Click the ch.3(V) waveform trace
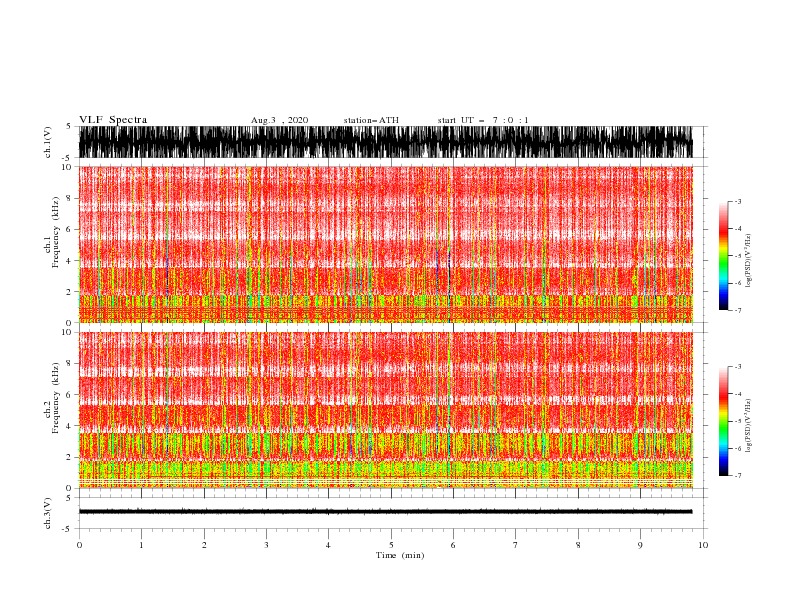Screen dimensions: 792x612 click(385, 512)
